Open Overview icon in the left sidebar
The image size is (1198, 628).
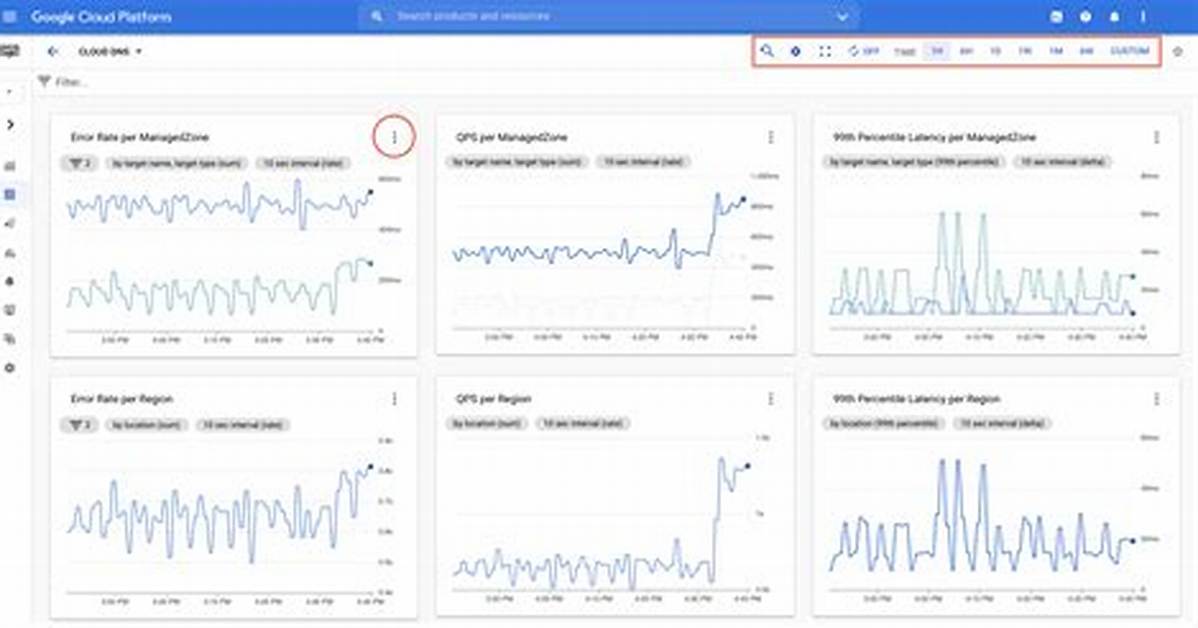(x=10, y=166)
